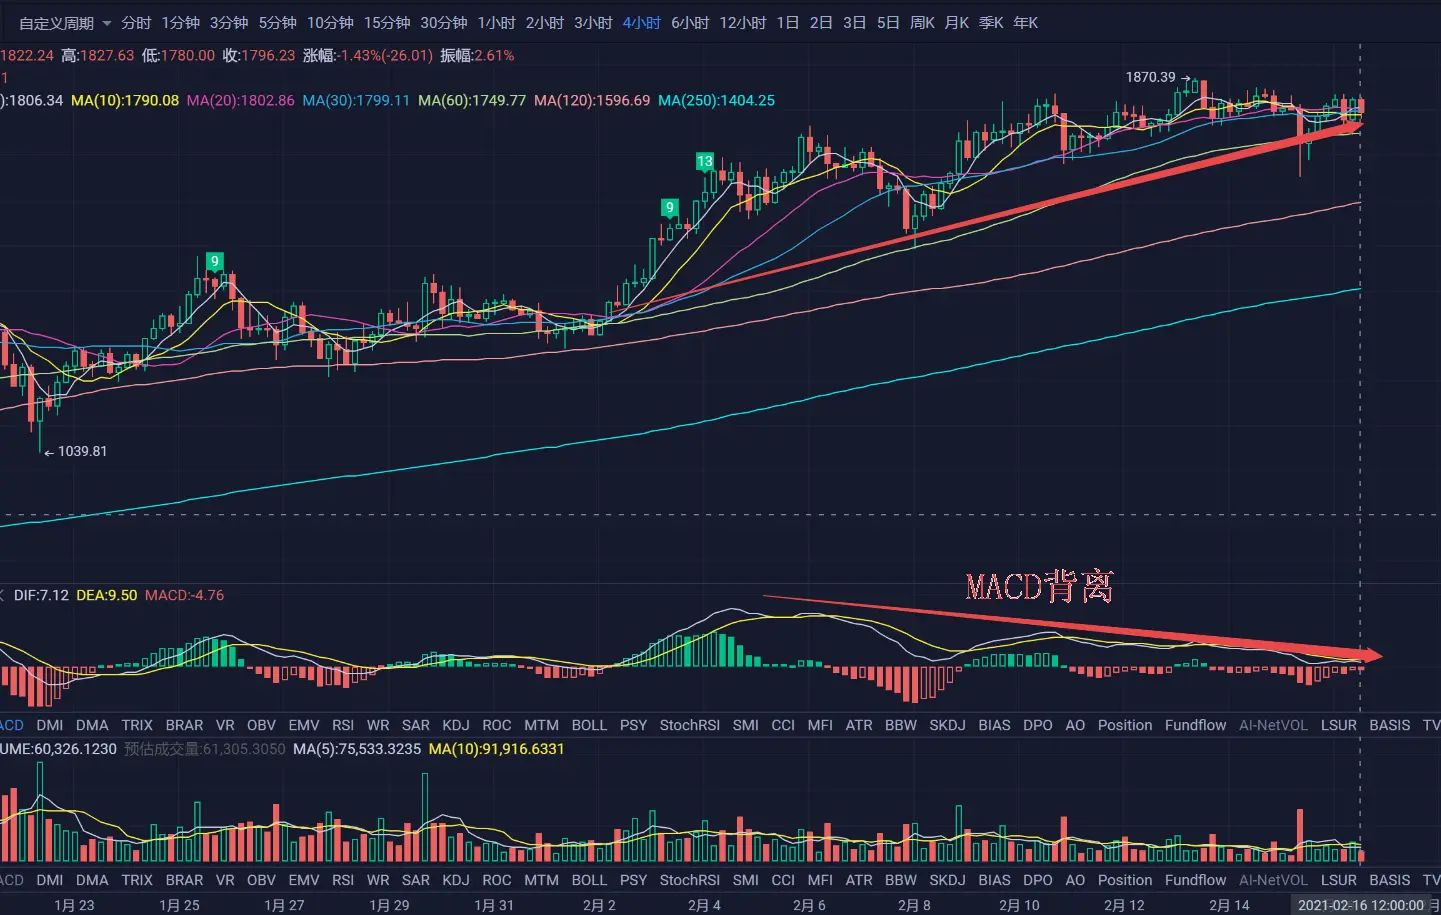The image size is (1441, 915).
Task: Switch to the 1日 timeframe
Action: (788, 23)
